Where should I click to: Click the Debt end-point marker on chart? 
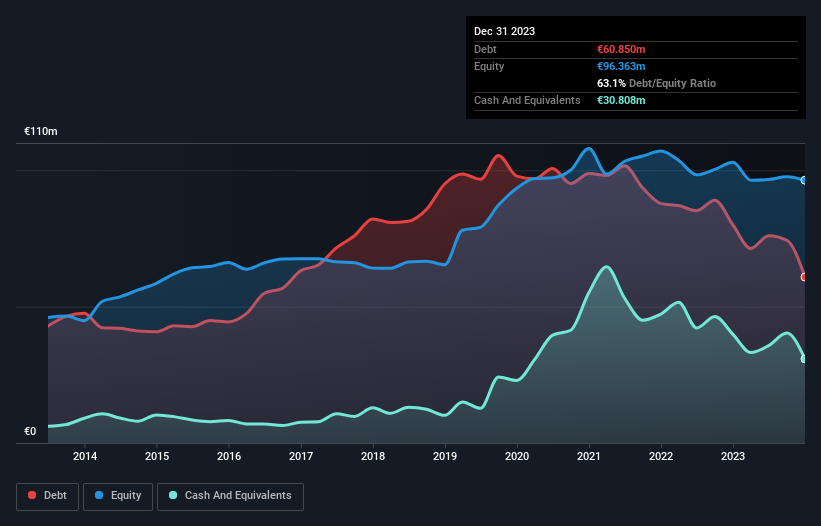click(x=804, y=277)
